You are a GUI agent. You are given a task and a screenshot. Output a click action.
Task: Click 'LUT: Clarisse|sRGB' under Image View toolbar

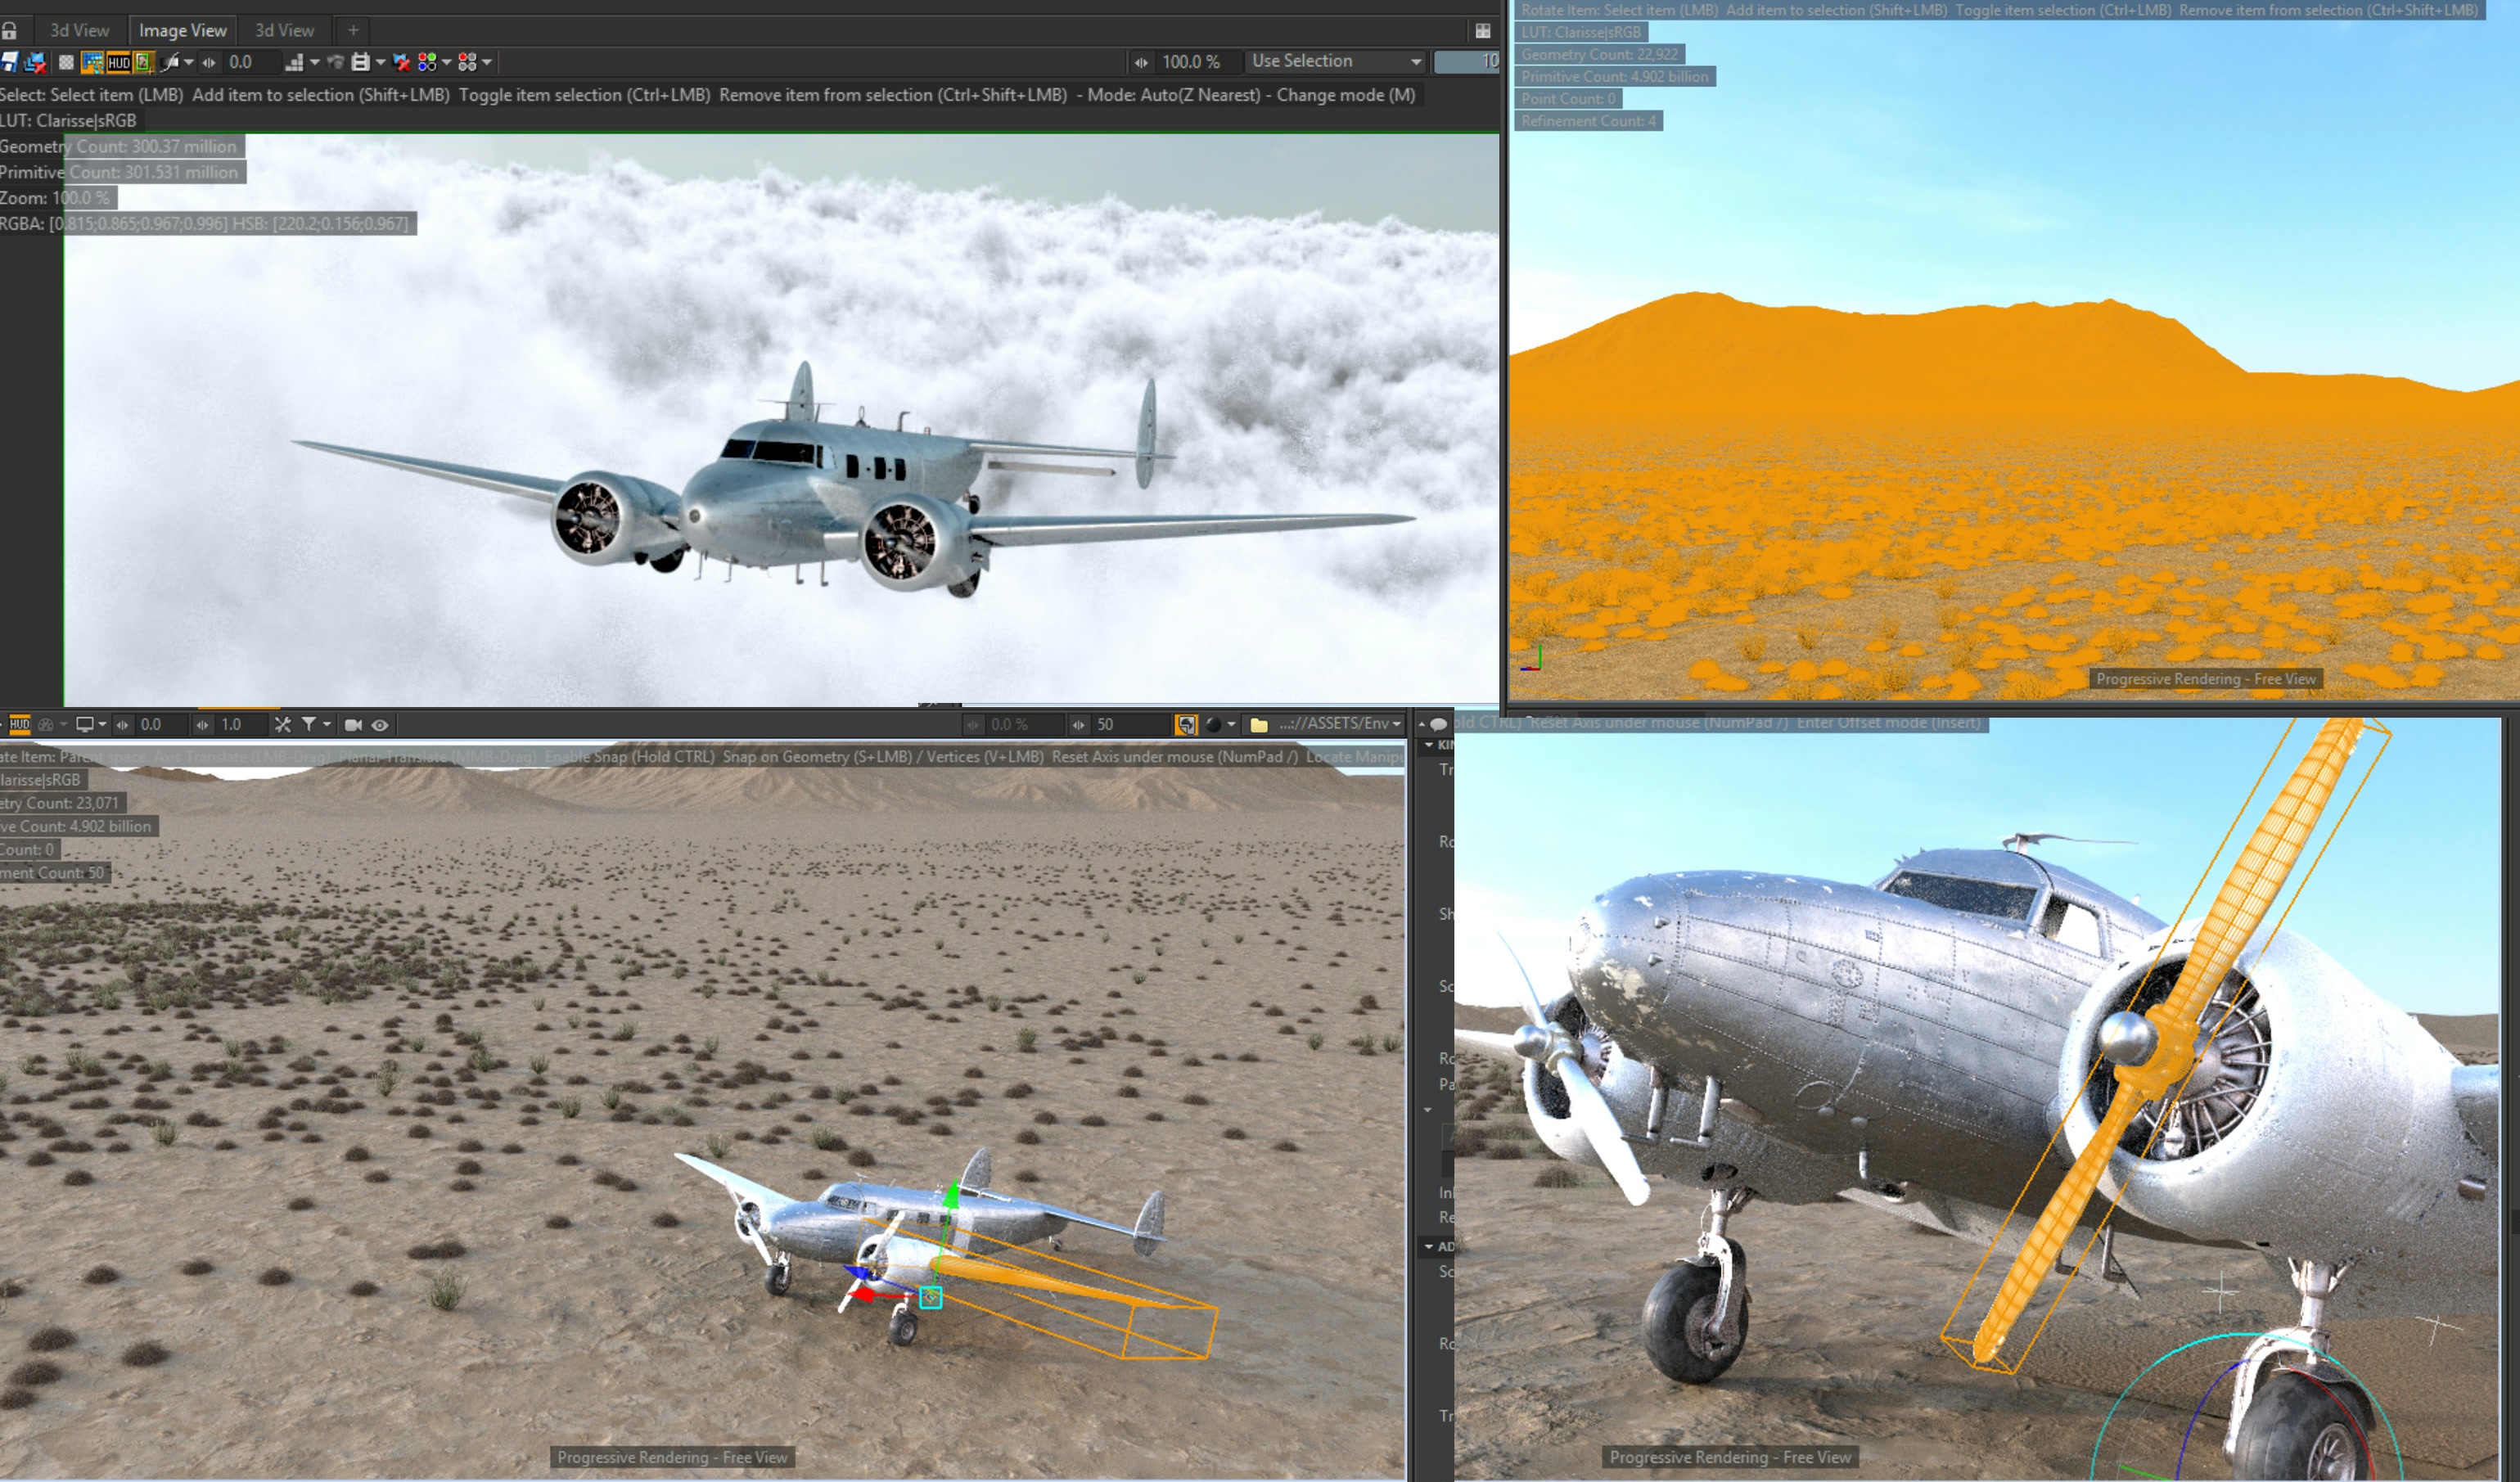click(x=68, y=120)
